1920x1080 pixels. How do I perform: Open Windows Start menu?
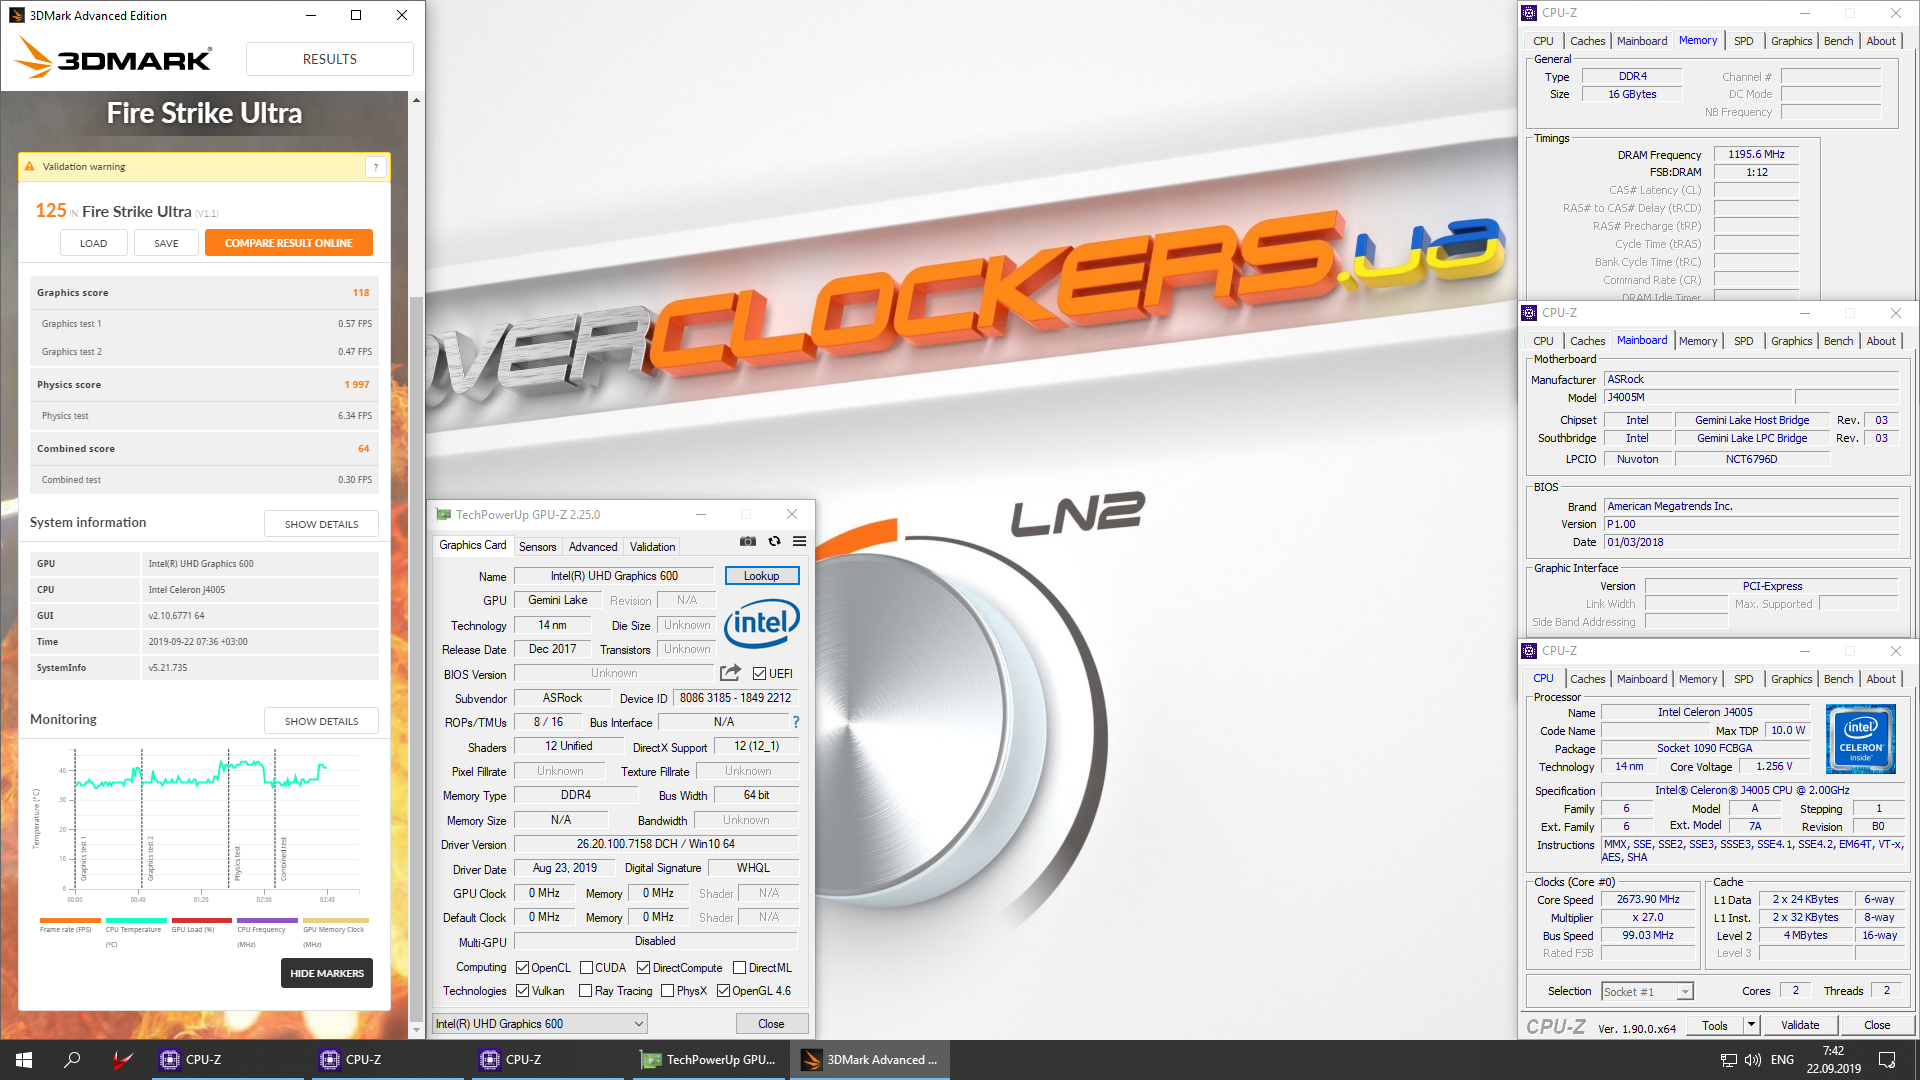[x=24, y=1060]
